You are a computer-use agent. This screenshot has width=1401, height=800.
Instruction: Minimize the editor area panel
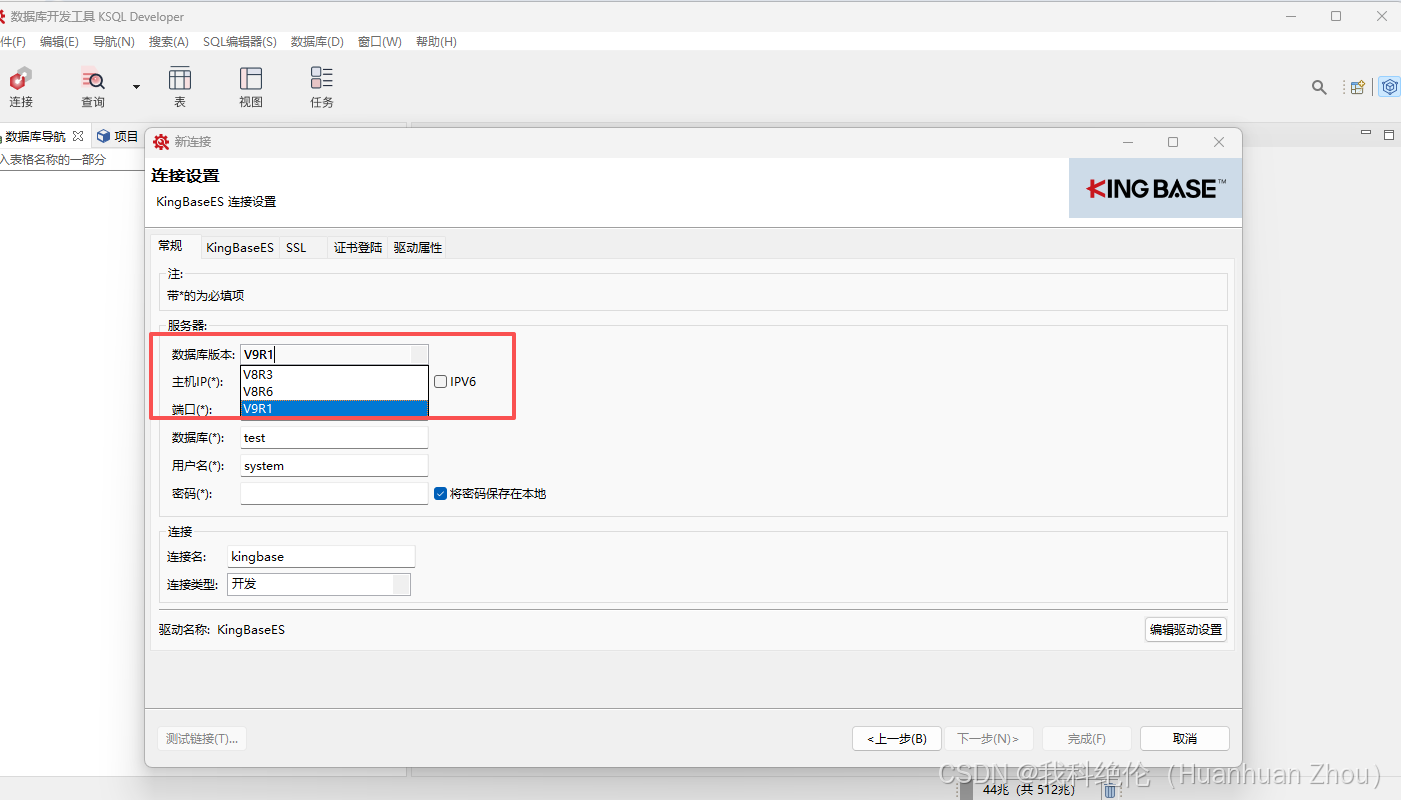pos(1366,133)
